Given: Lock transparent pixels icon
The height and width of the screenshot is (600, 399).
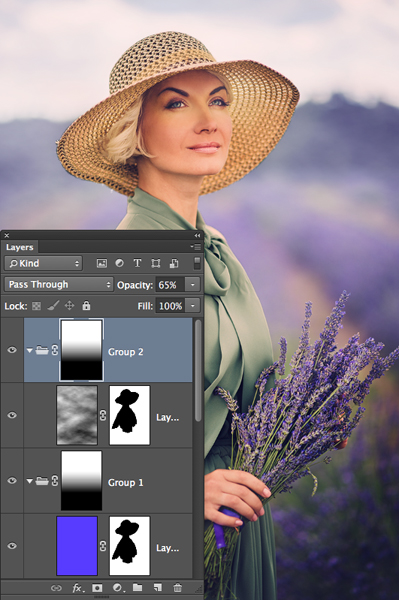Looking at the screenshot, I should pyautogui.click(x=36, y=306).
